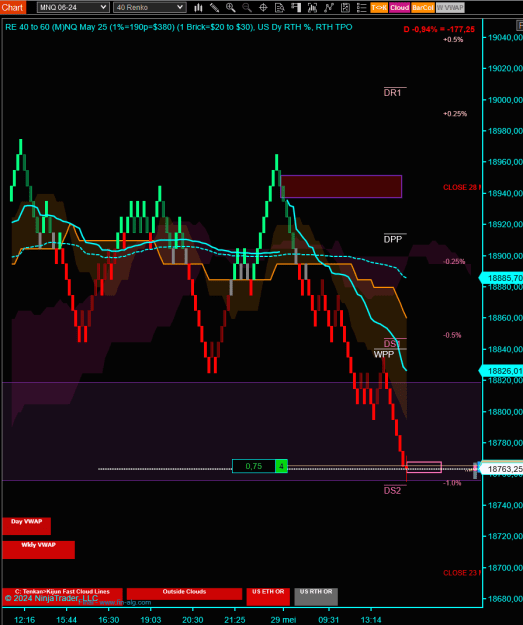This screenshot has height=625, width=523.
Task: Click the zoom in magnifier
Action: click(x=230, y=7)
